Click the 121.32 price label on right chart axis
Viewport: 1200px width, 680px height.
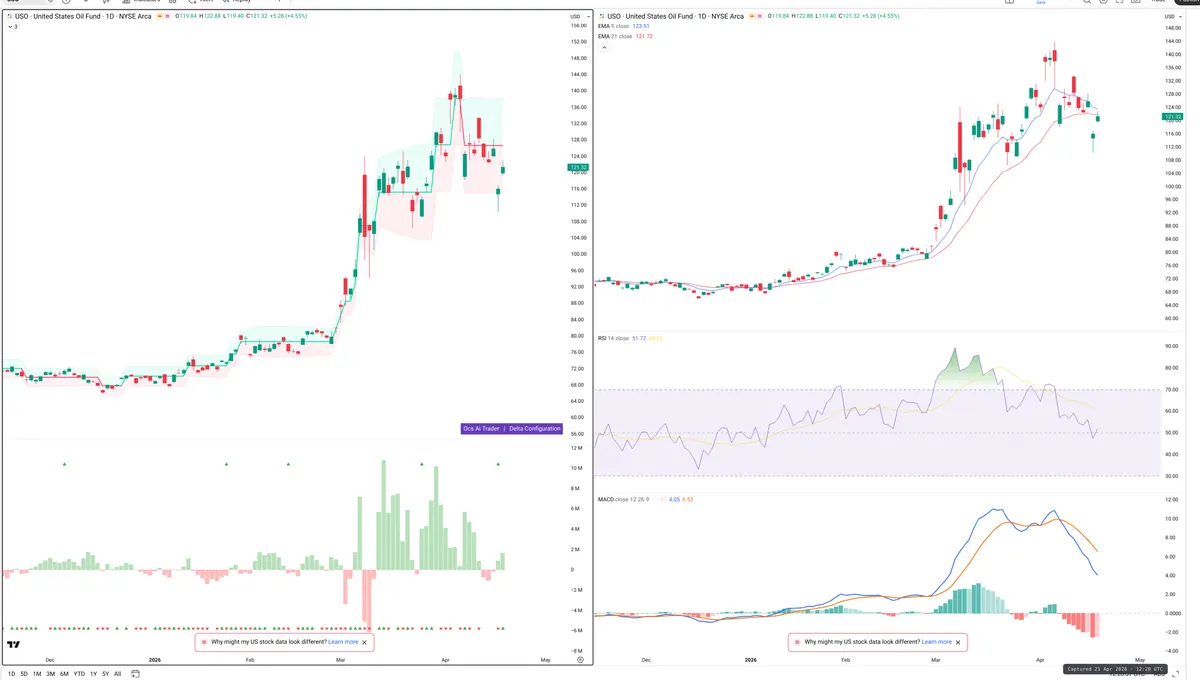point(1173,117)
